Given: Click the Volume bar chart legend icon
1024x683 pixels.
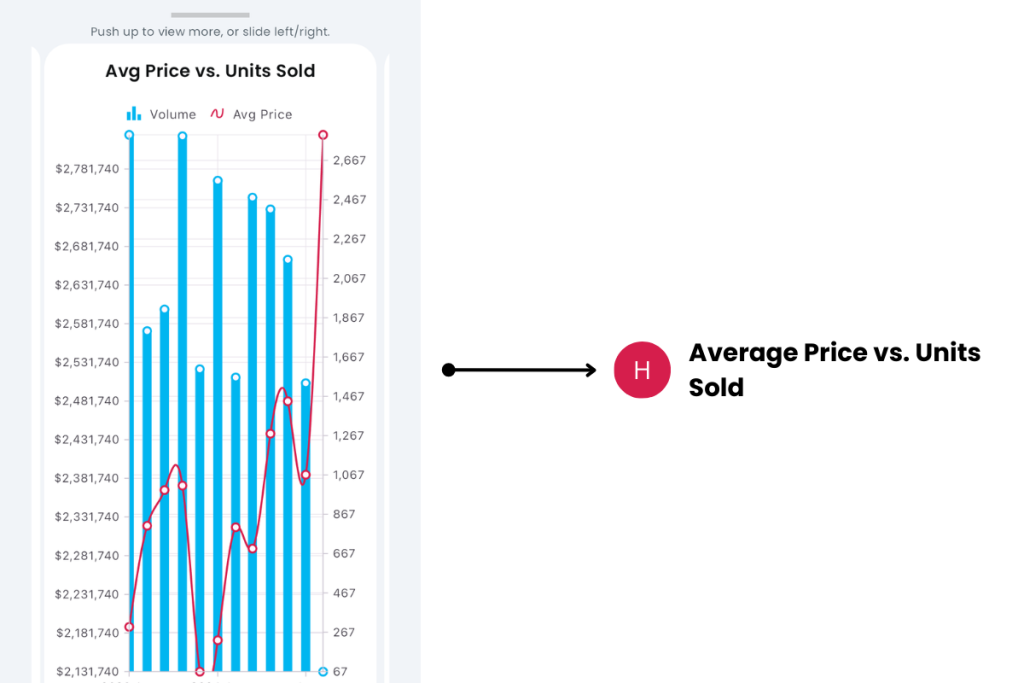Looking at the screenshot, I should (x=133, y=114).
